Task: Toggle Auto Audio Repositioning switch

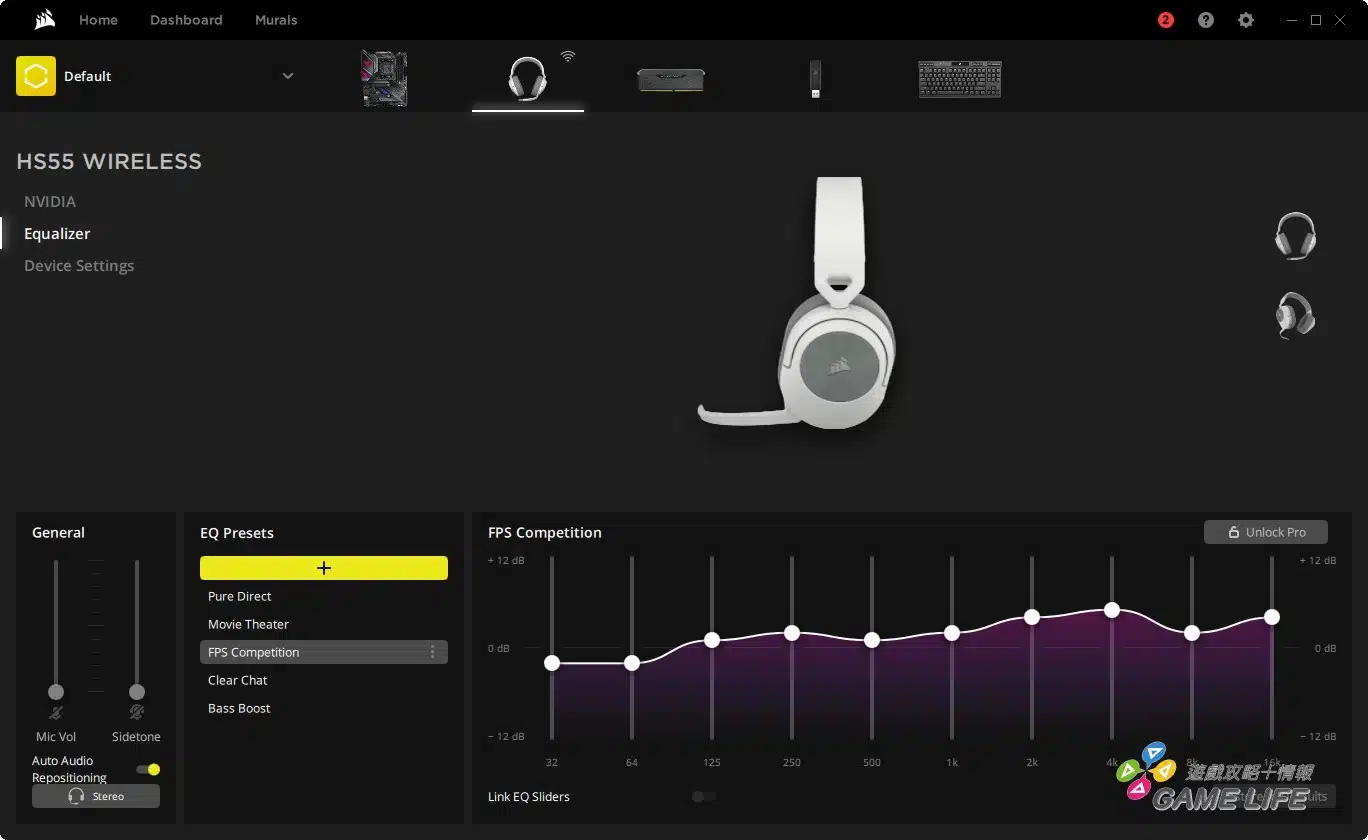Action: (148, 769)
